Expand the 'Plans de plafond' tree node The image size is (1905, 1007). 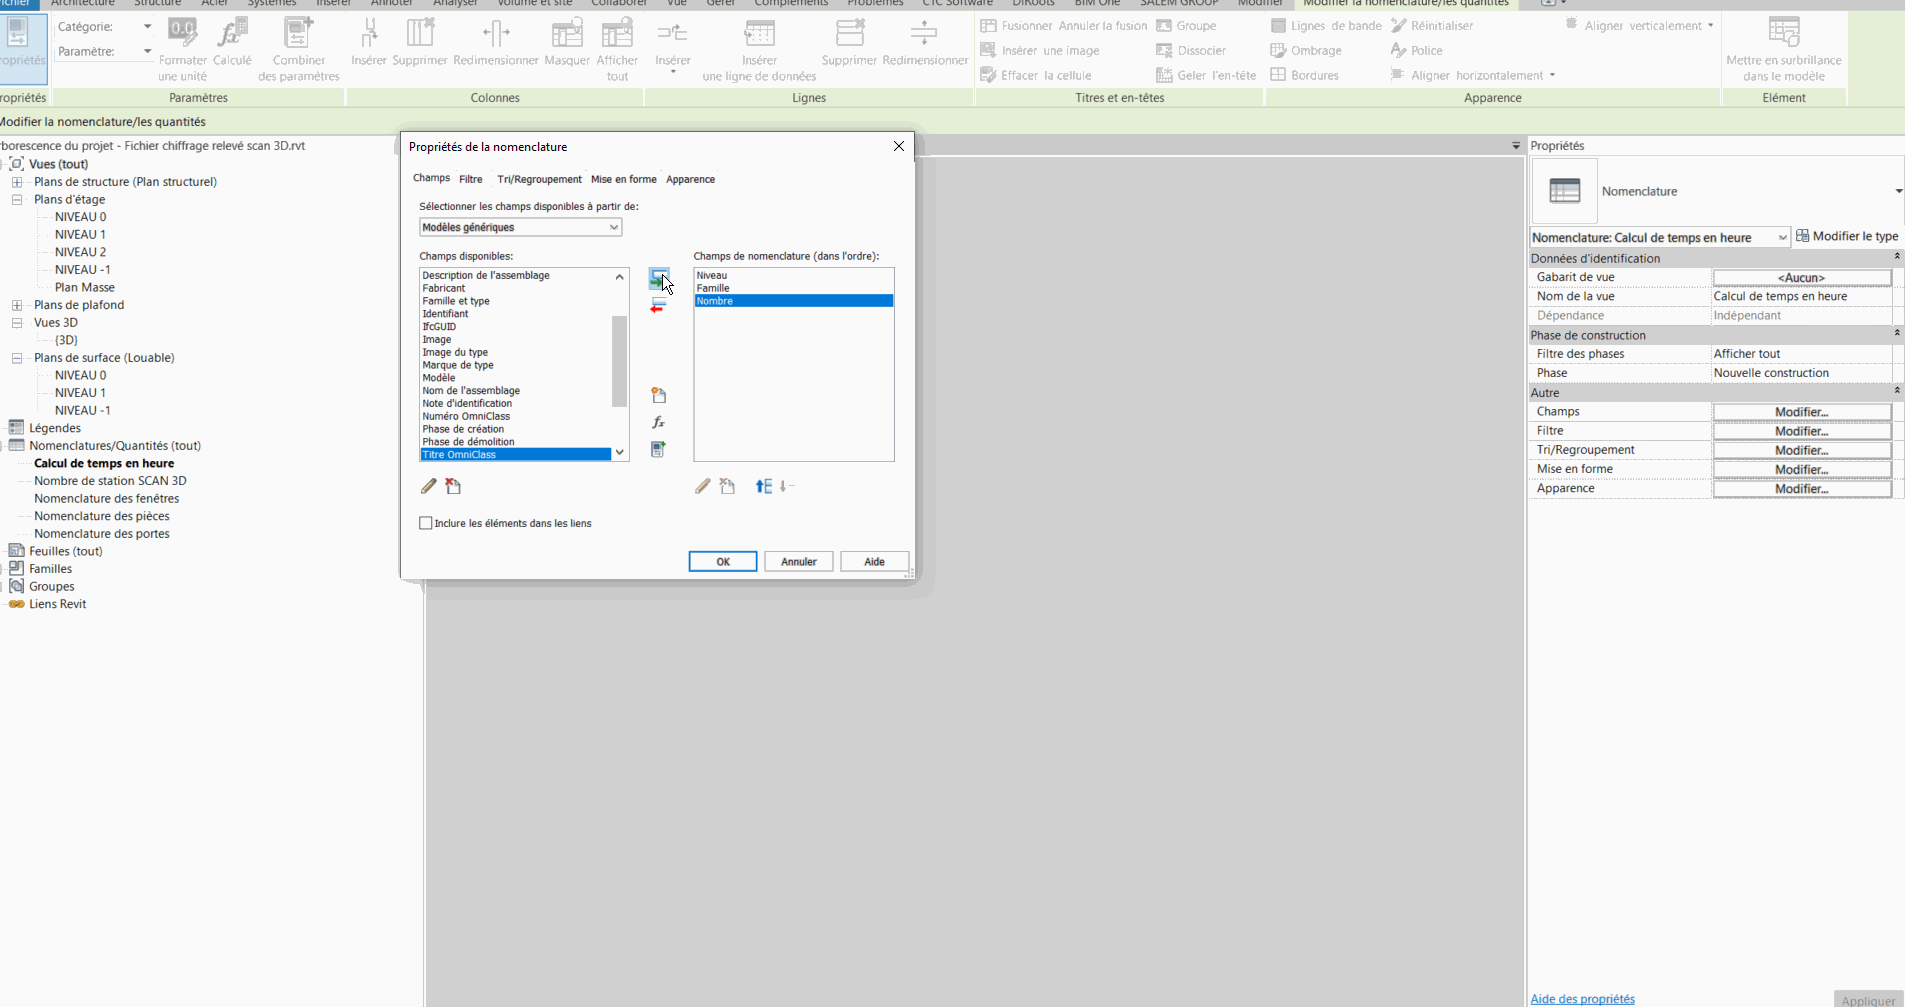point(17,305)
